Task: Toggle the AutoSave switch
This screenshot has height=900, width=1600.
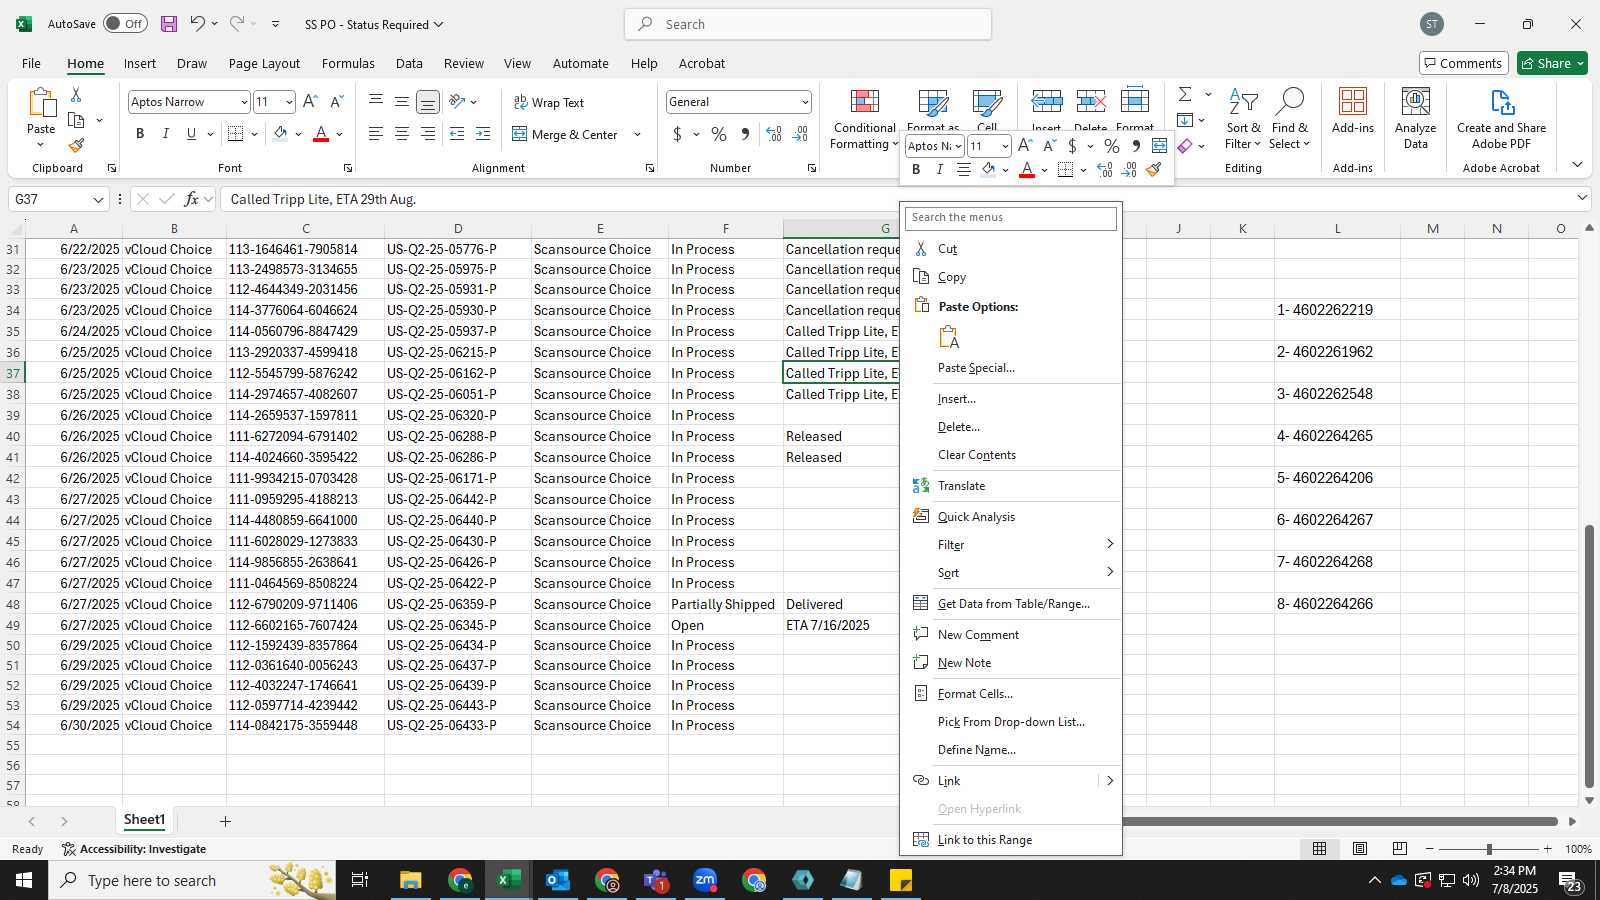Action: [125, 24]
